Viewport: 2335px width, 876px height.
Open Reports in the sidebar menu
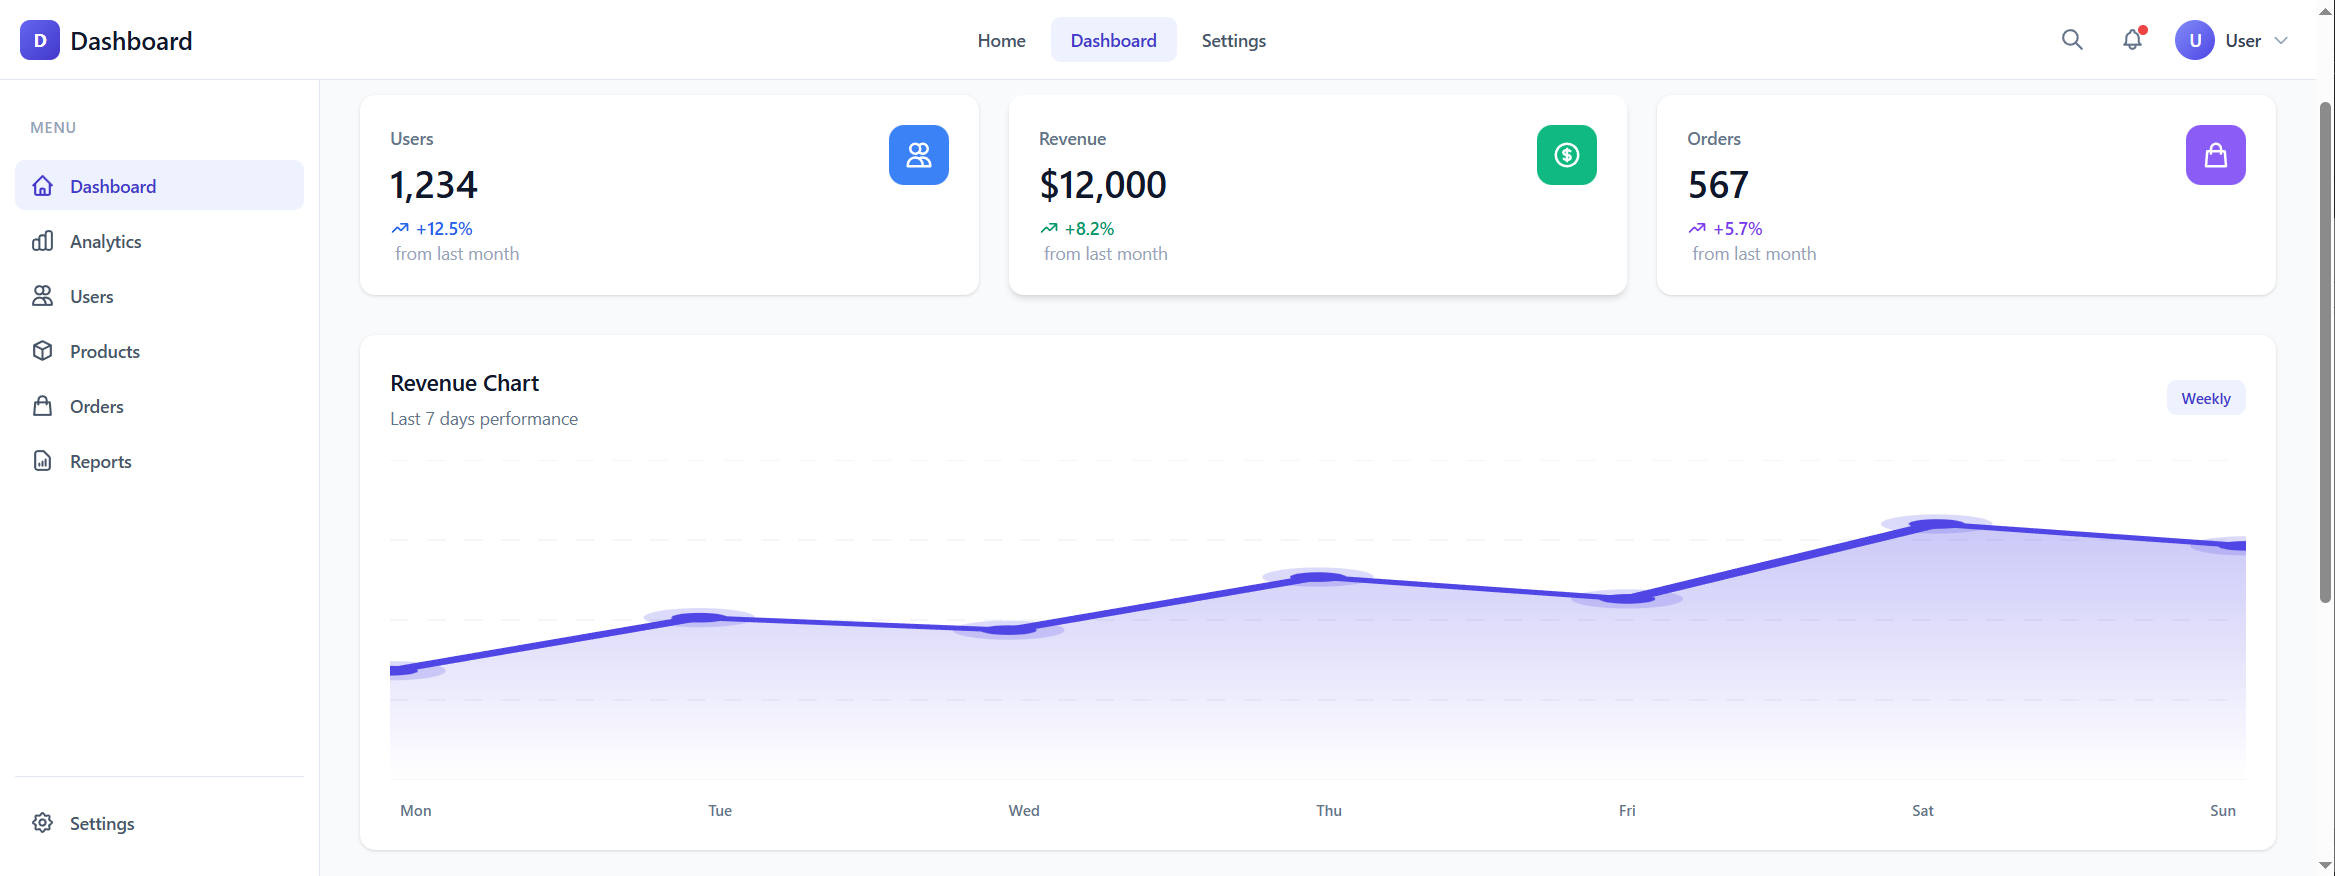159,461
